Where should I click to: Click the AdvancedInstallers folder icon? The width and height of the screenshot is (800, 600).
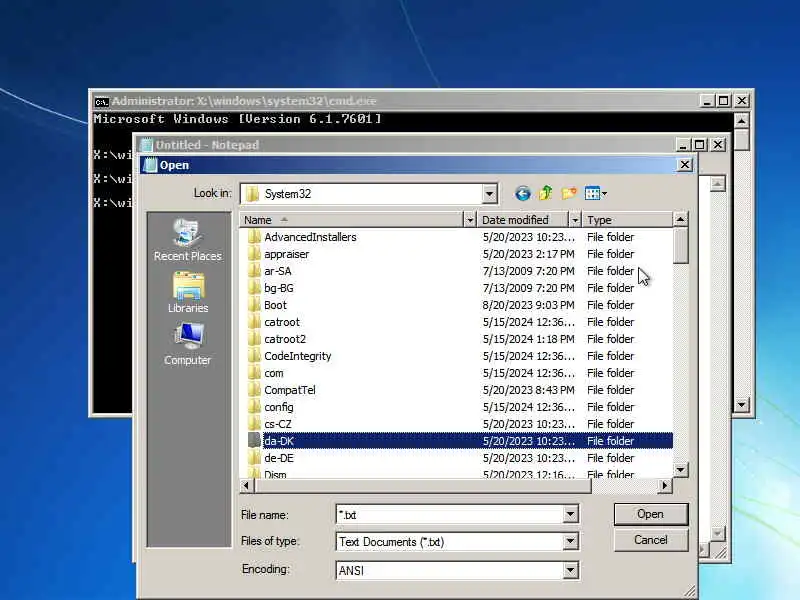[254, 237]
